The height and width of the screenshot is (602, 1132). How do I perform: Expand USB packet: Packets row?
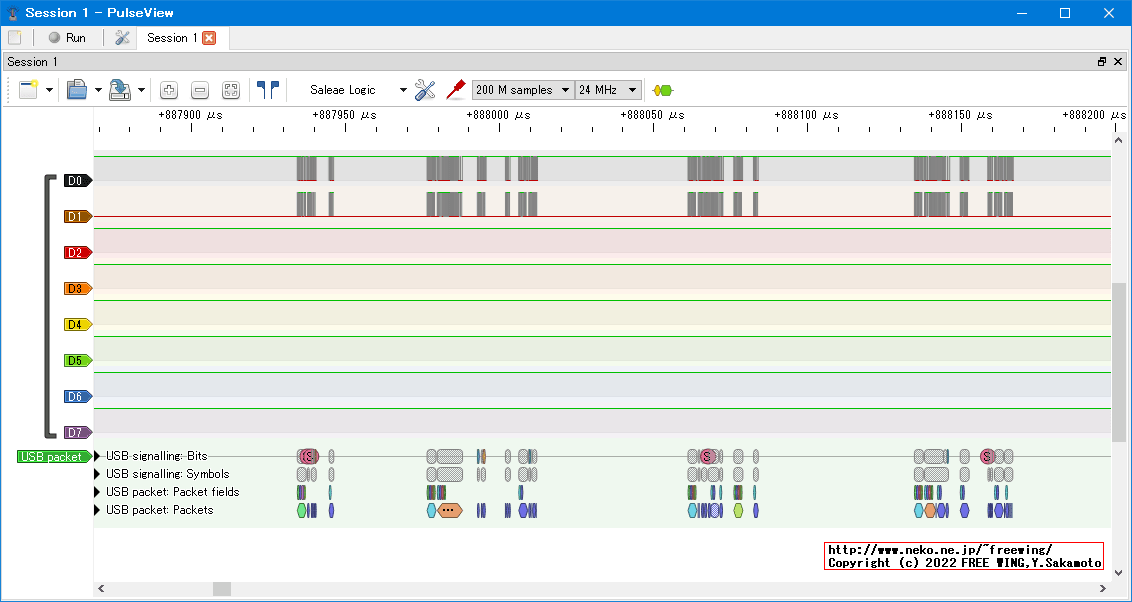98,510
